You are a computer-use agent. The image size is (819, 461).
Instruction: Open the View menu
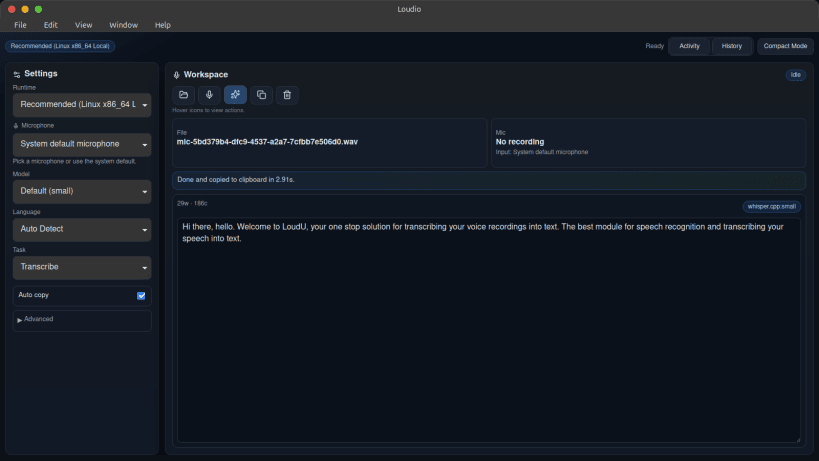click(84, 25)
